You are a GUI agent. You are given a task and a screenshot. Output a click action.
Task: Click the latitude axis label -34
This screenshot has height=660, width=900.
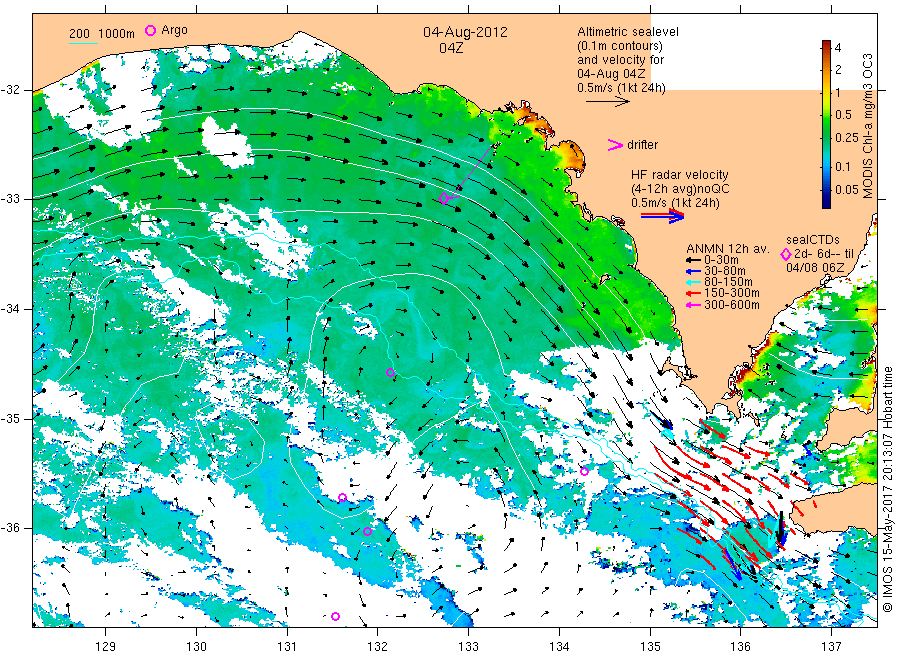click(x=10, y=309)
